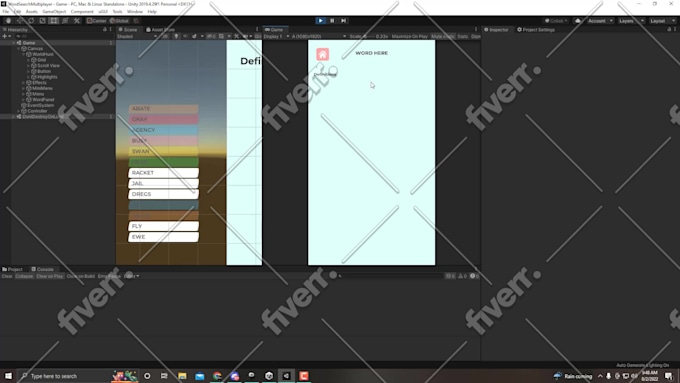This screenshot has height=383, width=680.
Task: Switch to the Project Settings tab
Action: click(536, 29)
